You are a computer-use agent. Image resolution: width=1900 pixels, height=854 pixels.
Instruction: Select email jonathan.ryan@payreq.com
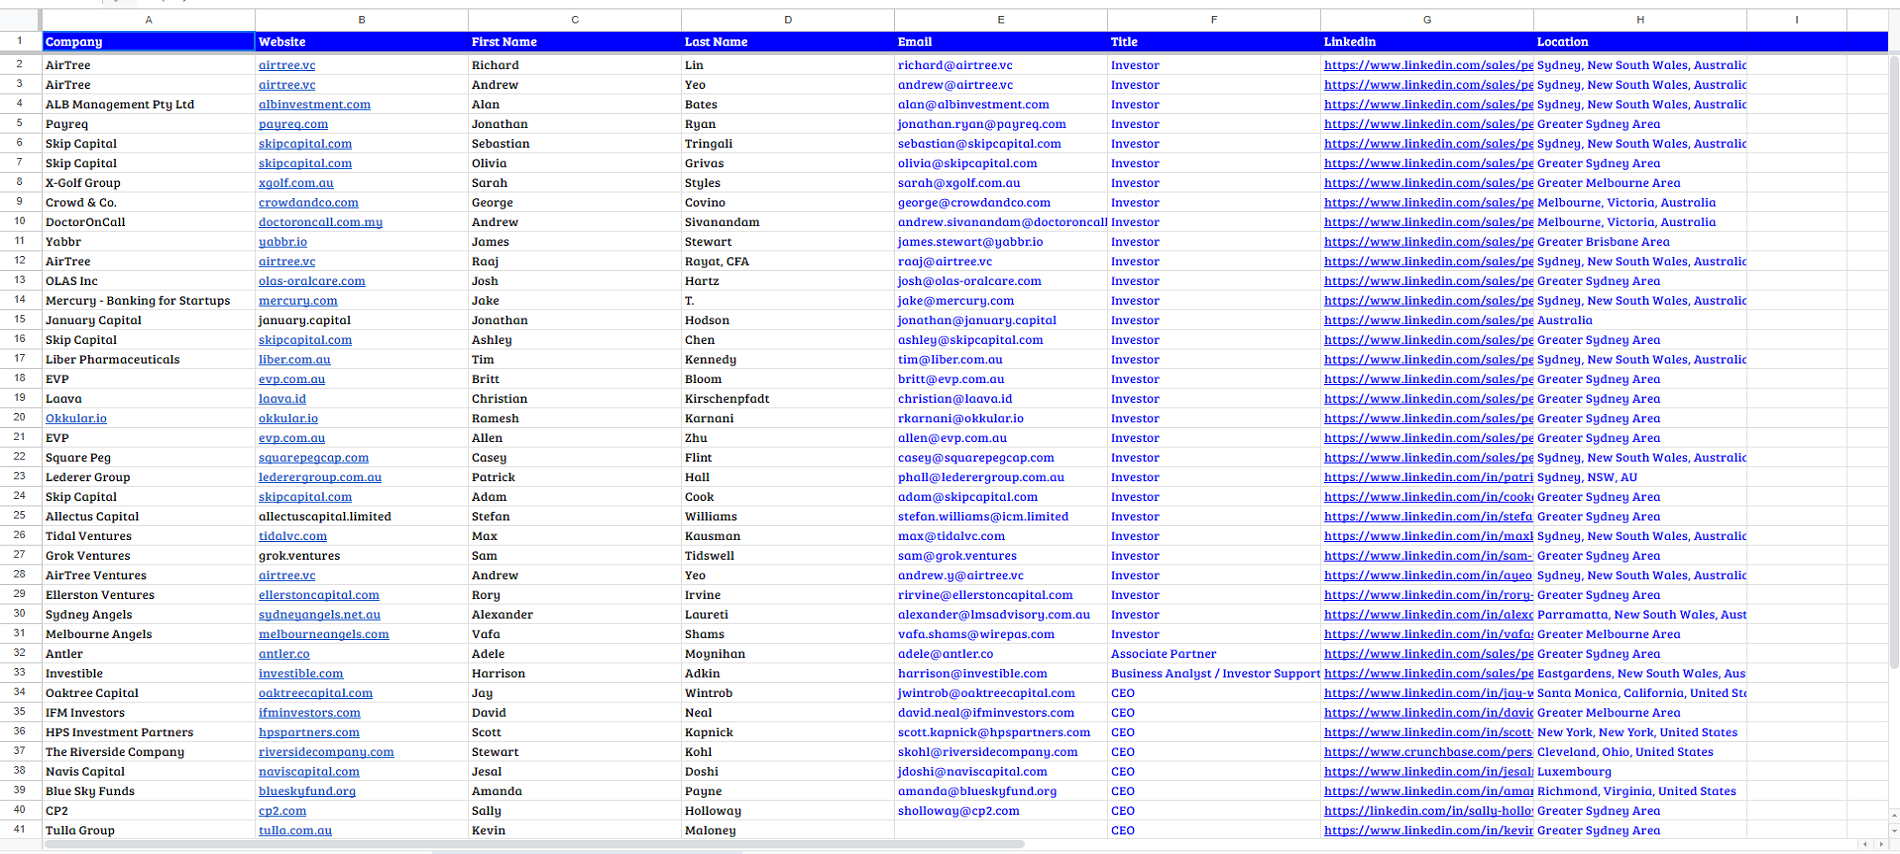click(x=1000, y=124)
